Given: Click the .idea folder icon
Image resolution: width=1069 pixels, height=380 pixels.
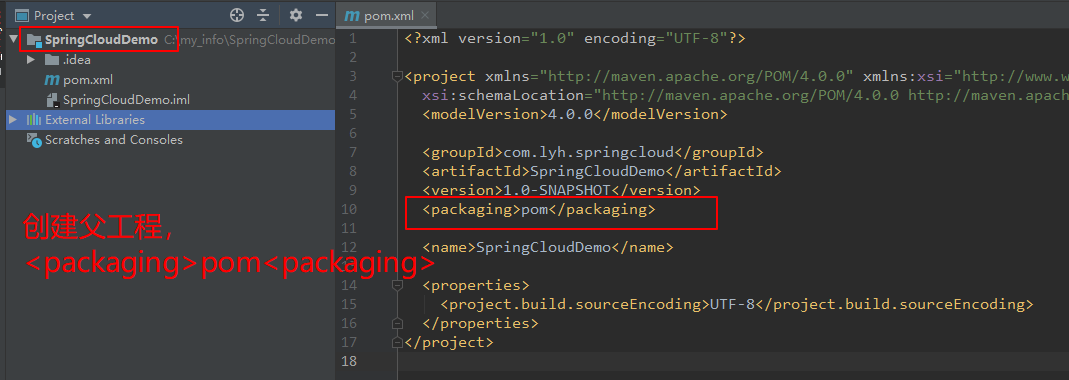Looking at the screenshot, I should point(52,60).
